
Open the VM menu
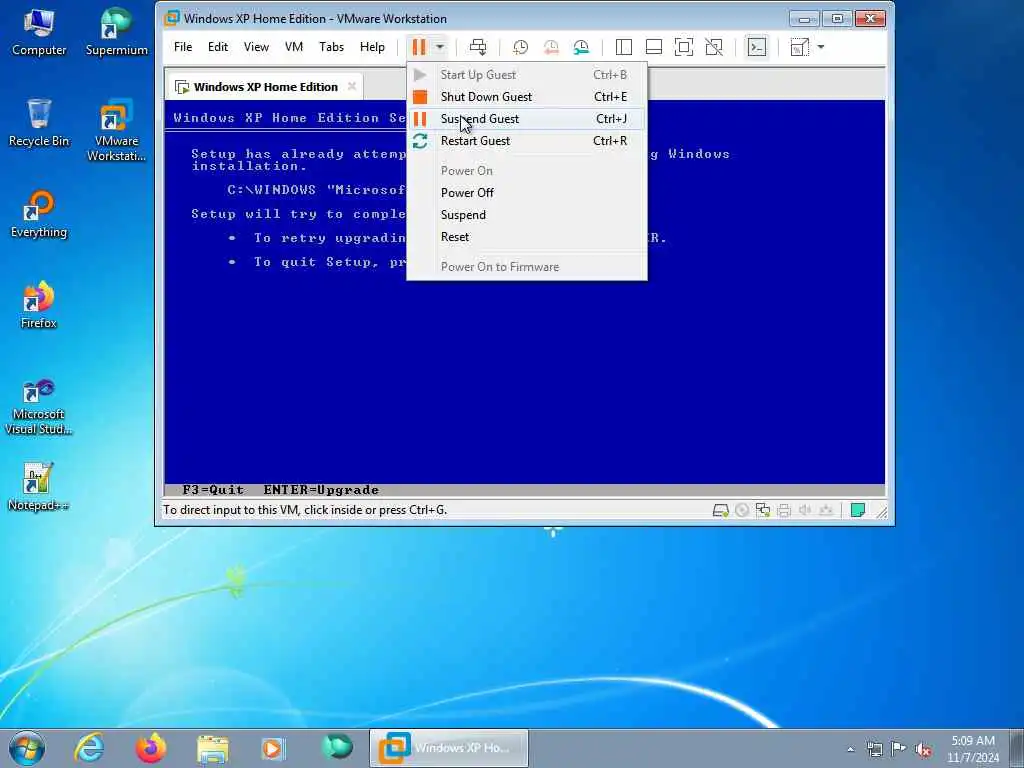(294, 47)
